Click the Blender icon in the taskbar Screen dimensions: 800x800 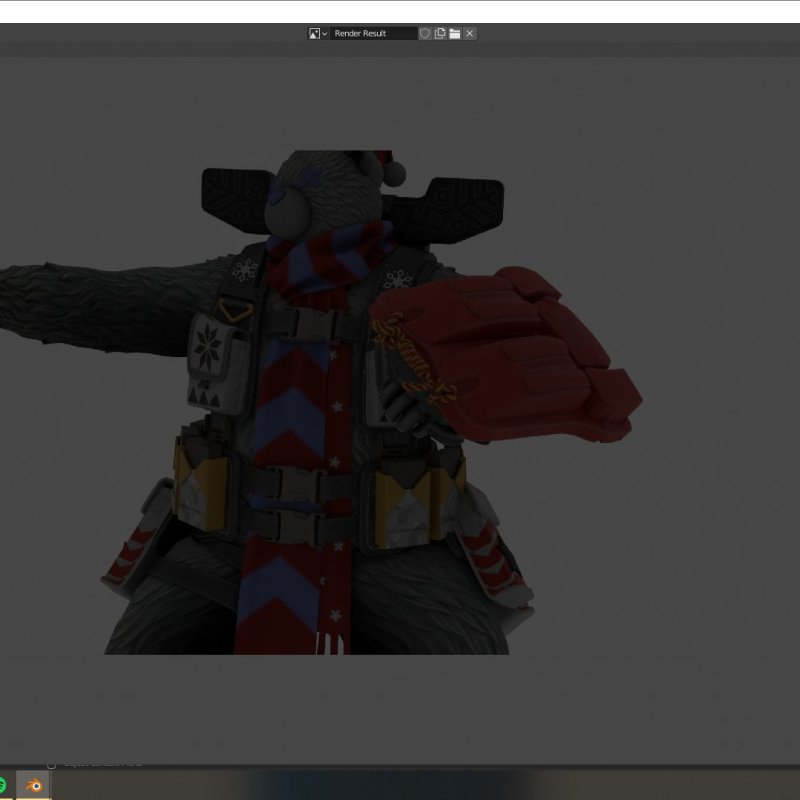click(34, 785)
